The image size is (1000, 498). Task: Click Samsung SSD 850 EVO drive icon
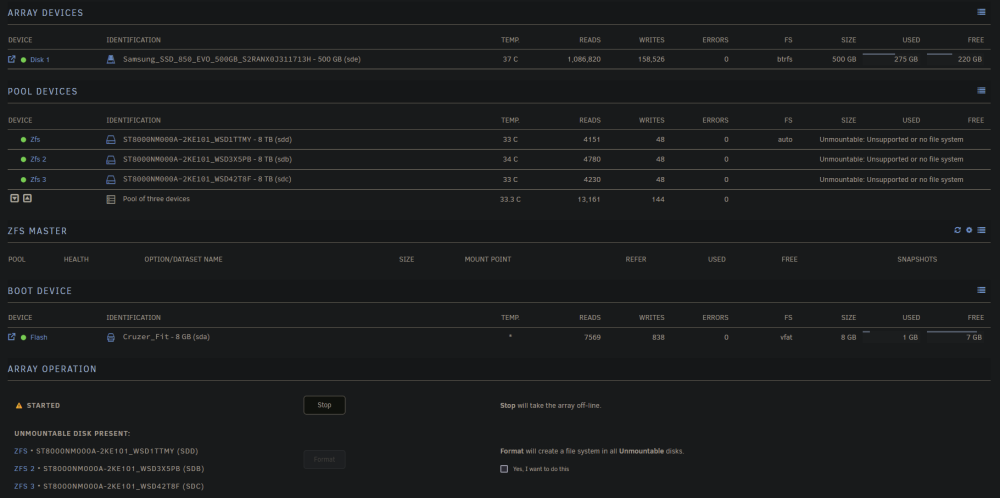tap(111, 59)
